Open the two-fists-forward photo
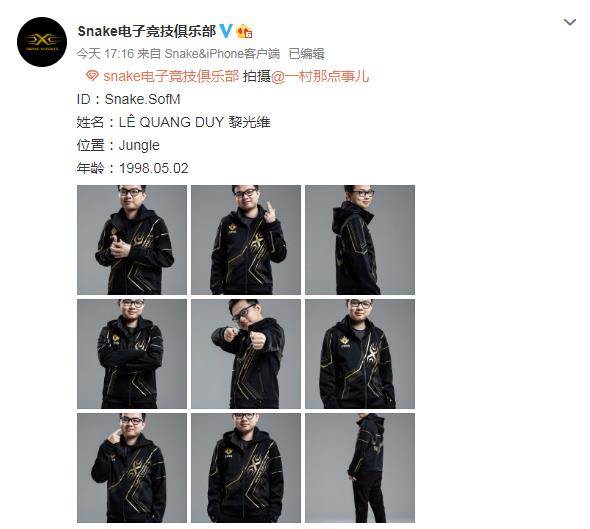 coord(246,354)
